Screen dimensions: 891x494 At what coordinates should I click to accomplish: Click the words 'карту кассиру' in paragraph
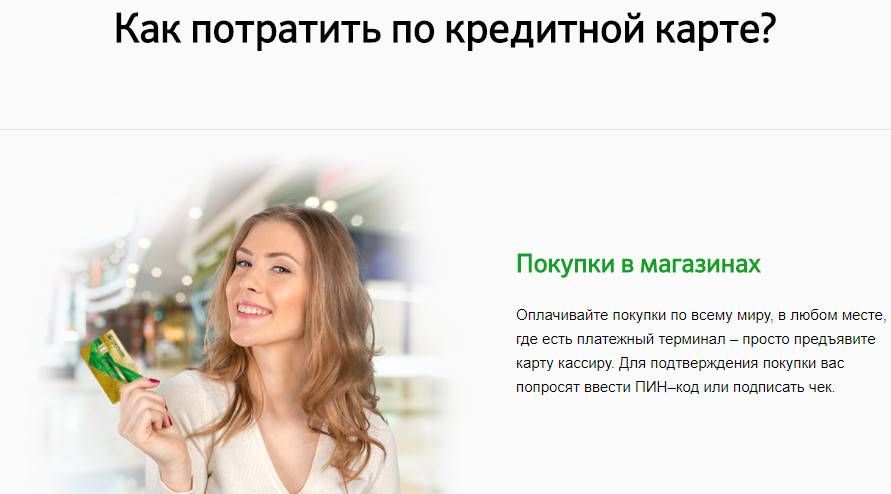tap(565, 363)
